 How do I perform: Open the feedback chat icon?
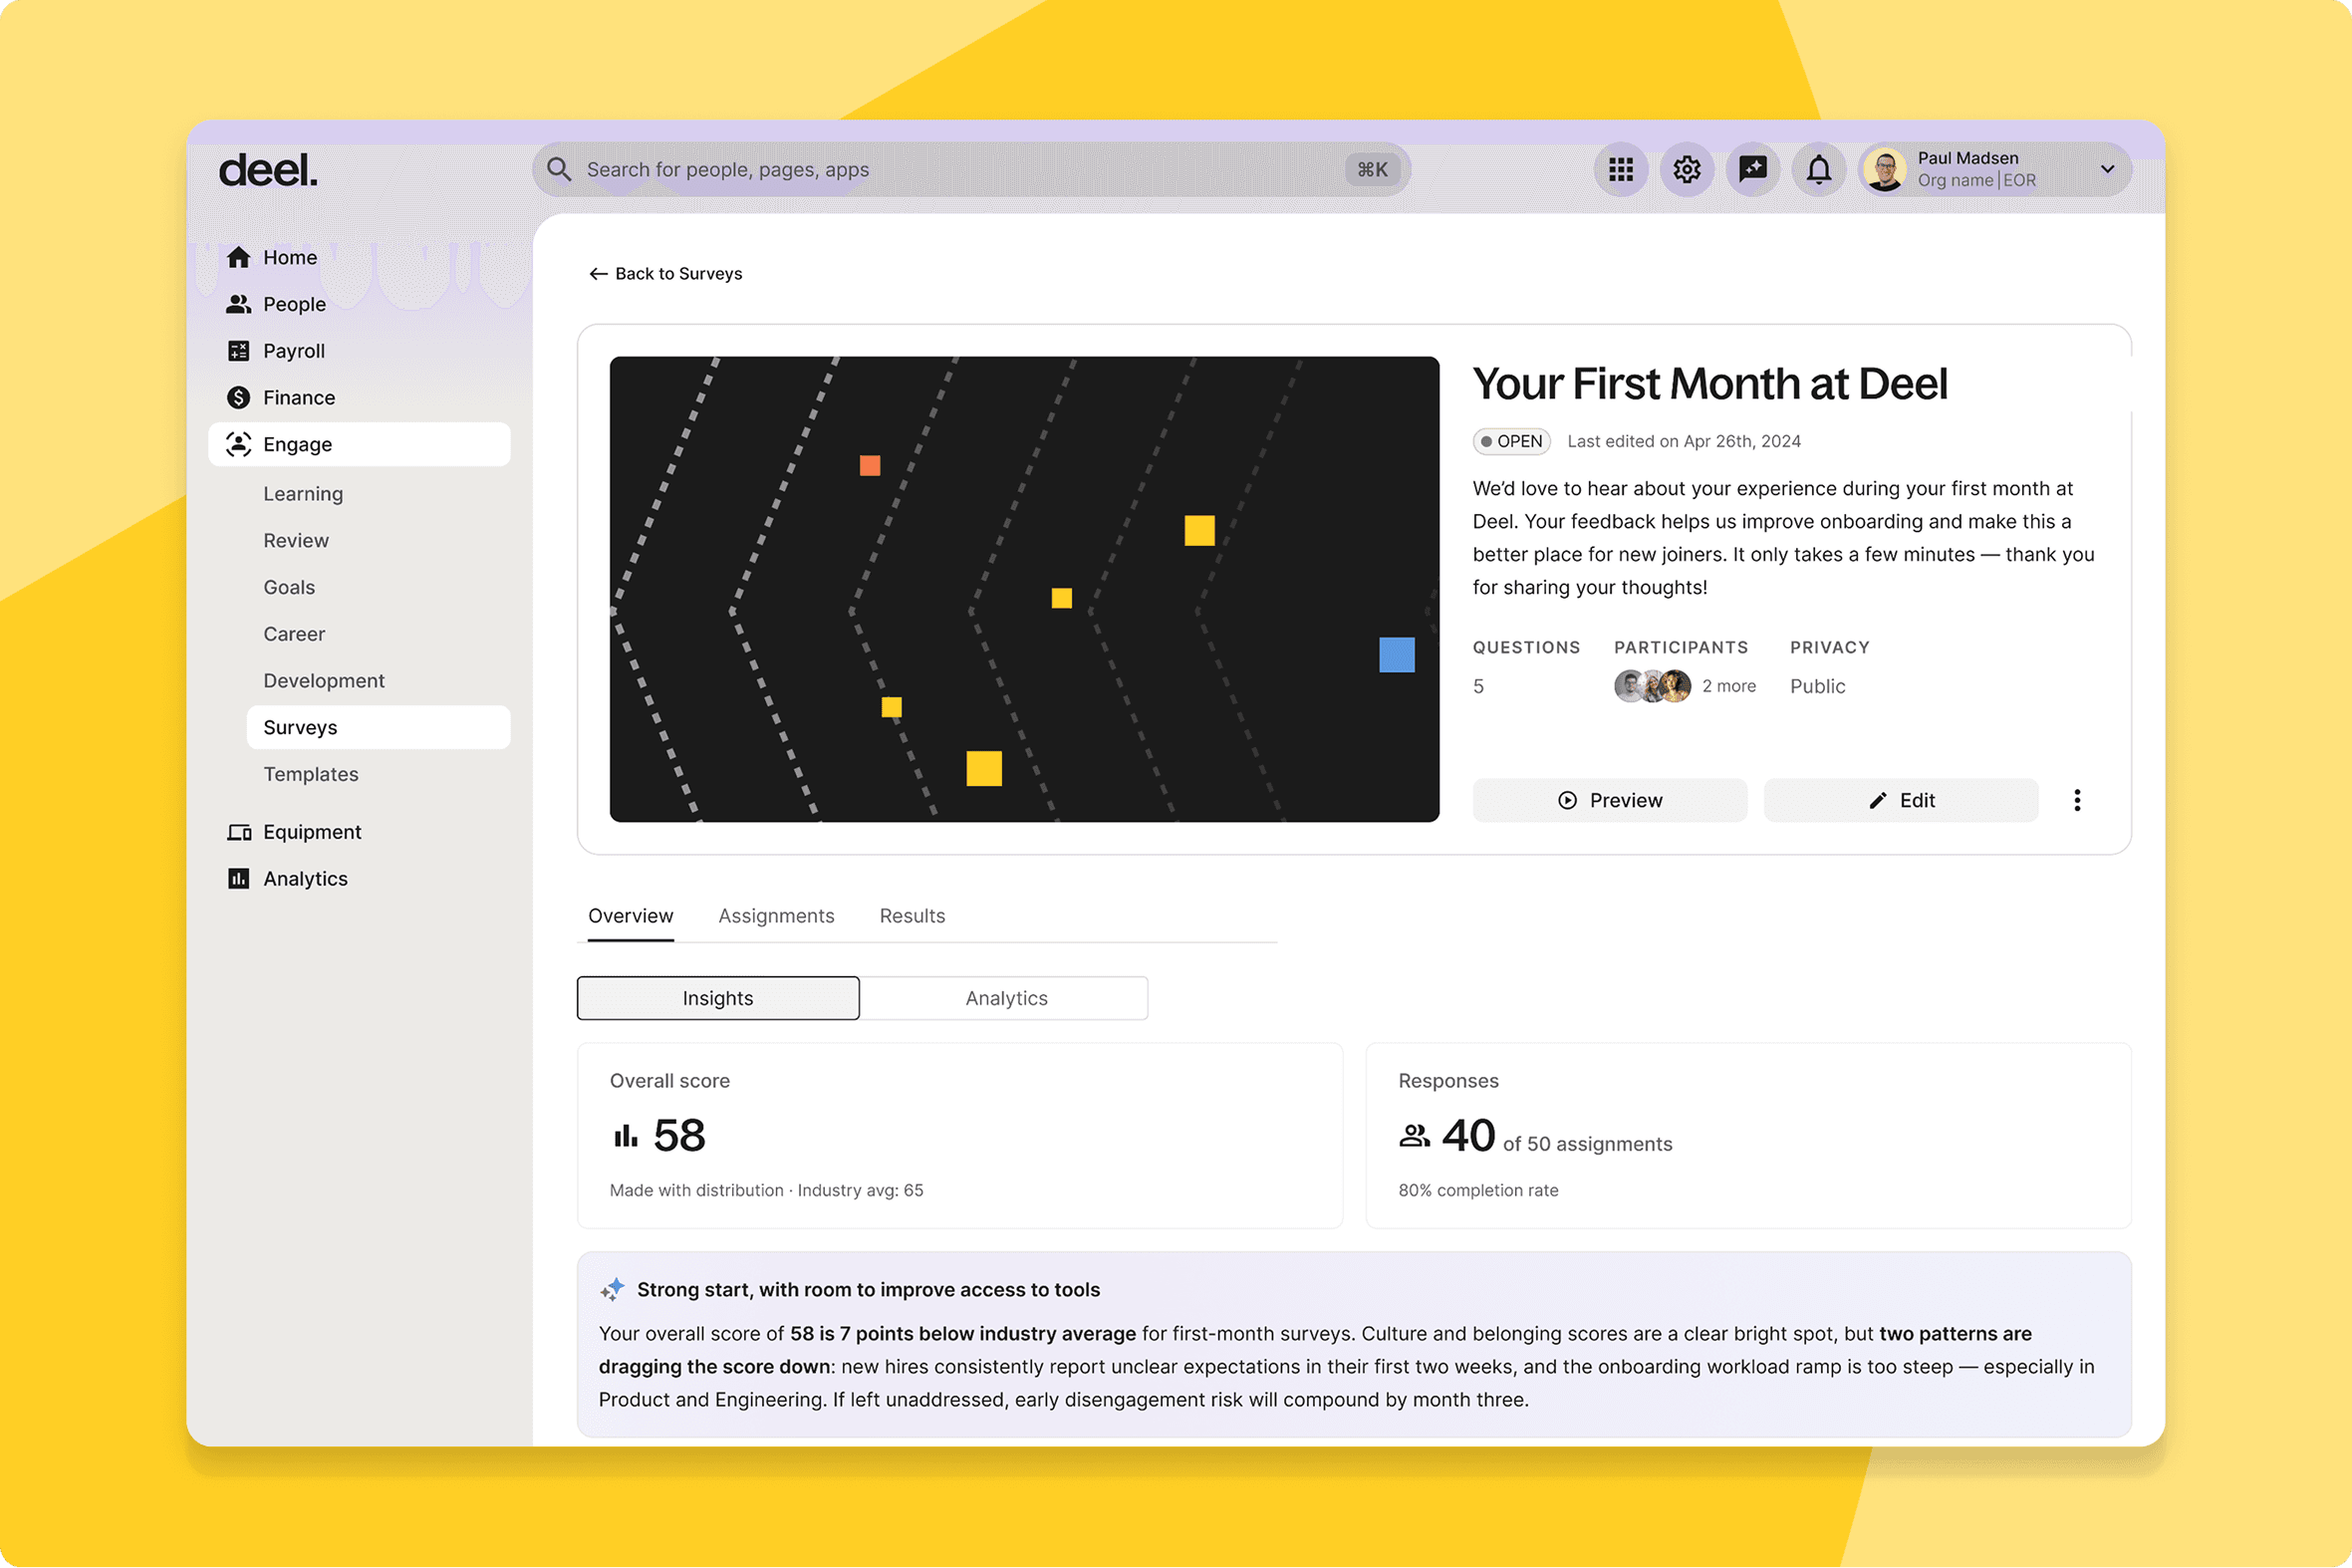tap(1753, 169)
